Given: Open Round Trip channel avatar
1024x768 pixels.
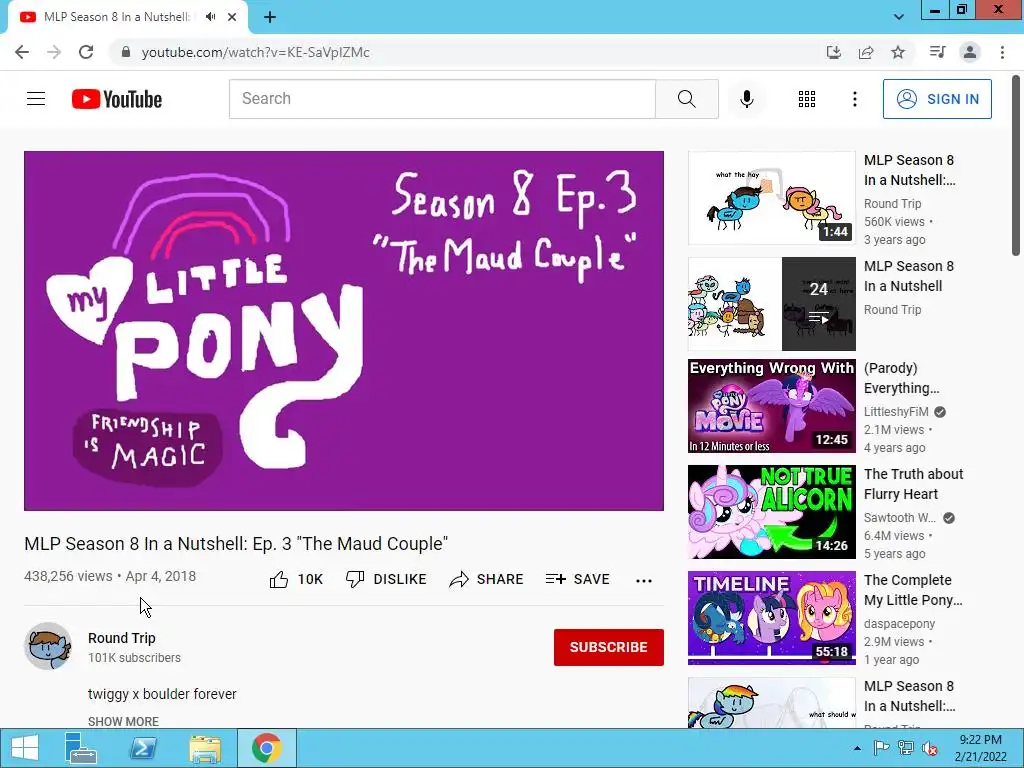Looking at the screenshot, I should coord(48,646).
